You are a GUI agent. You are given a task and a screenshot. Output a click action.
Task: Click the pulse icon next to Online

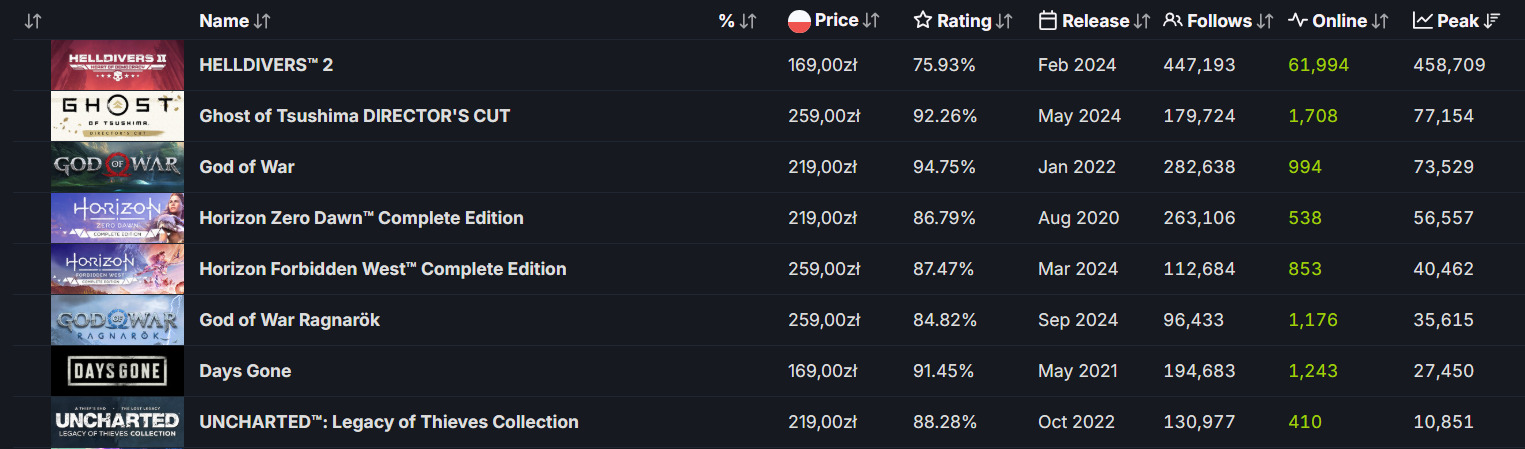1298,20
